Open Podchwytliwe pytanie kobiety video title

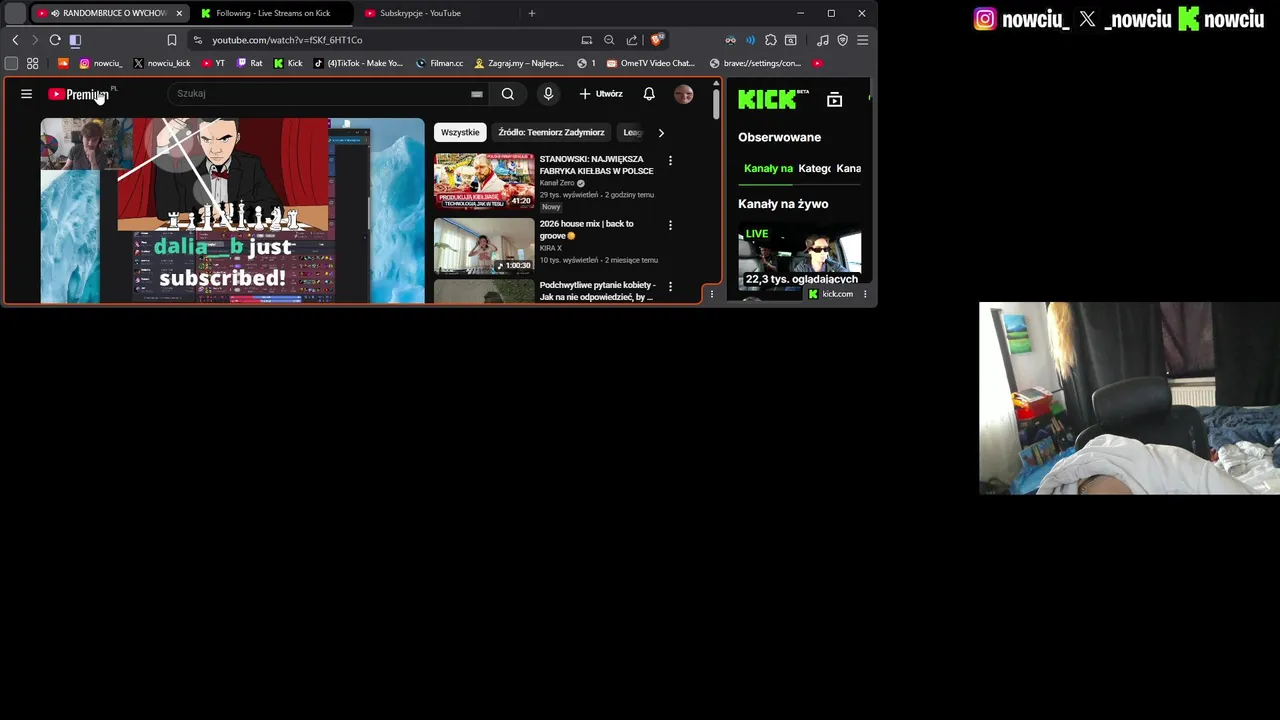click(x=597, y=291)
